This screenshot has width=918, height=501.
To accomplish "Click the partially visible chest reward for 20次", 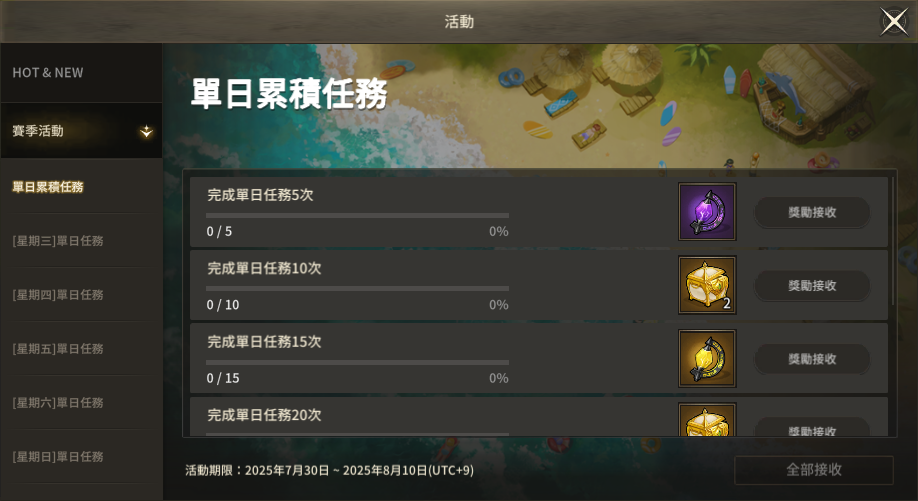I will pos(707,420).
